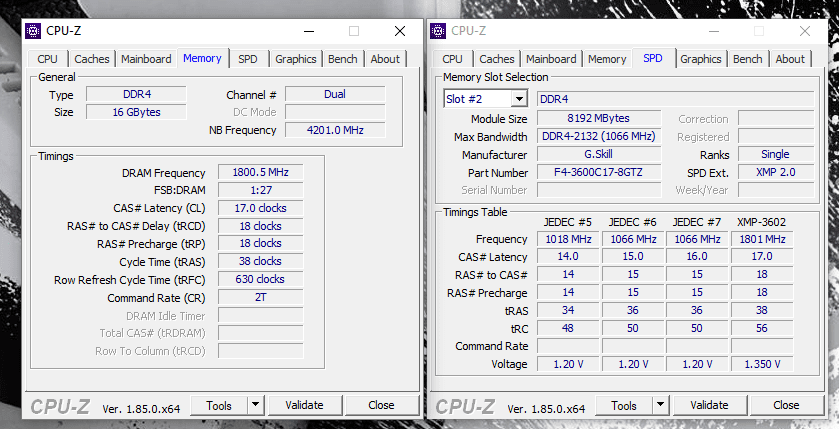The image size is (839, 429).
Task: Select NB Frequency value 4201.0 MHz
Action: click(335, 130)
